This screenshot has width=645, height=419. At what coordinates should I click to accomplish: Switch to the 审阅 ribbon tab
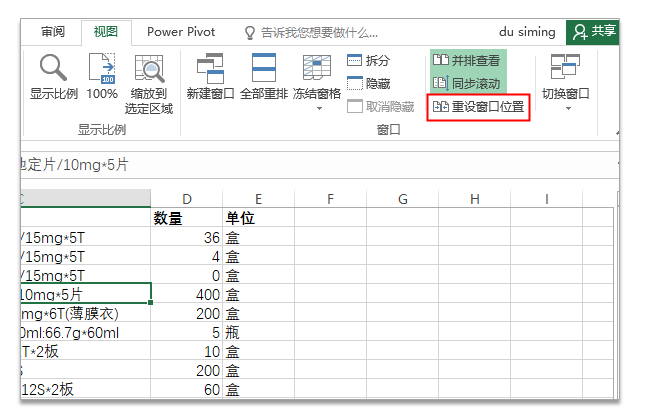(x=53, y=32)
